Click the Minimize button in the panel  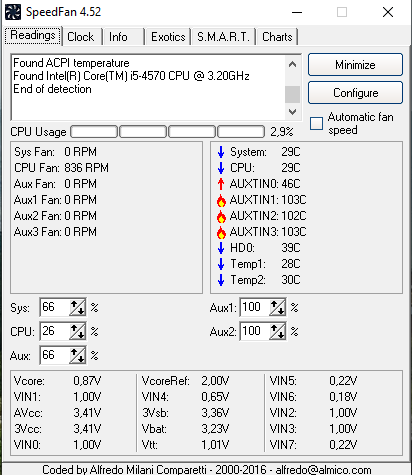[355, 65]
